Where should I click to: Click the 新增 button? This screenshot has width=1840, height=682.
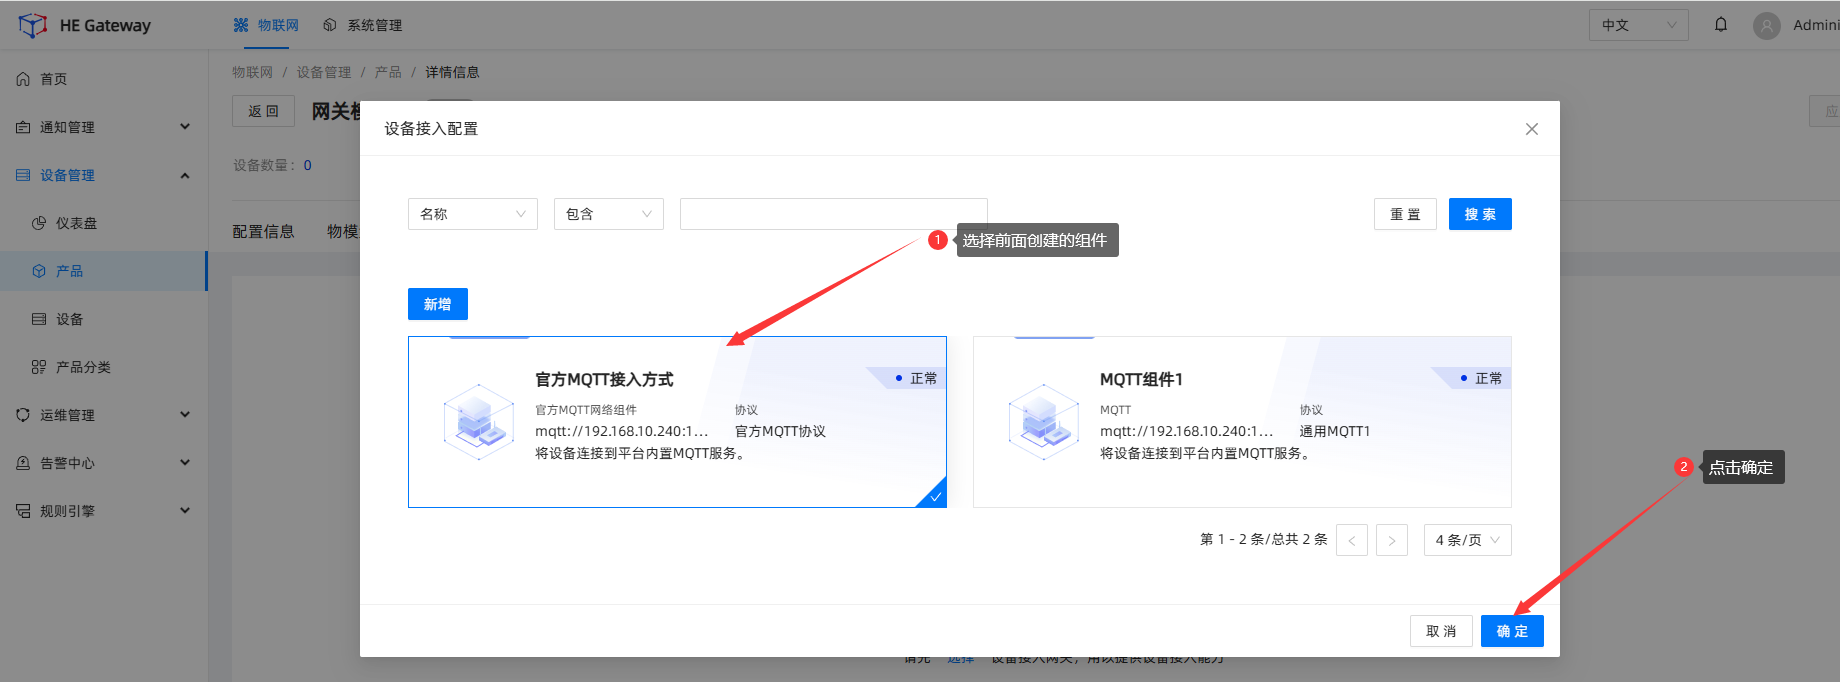(x=437, y=304)
